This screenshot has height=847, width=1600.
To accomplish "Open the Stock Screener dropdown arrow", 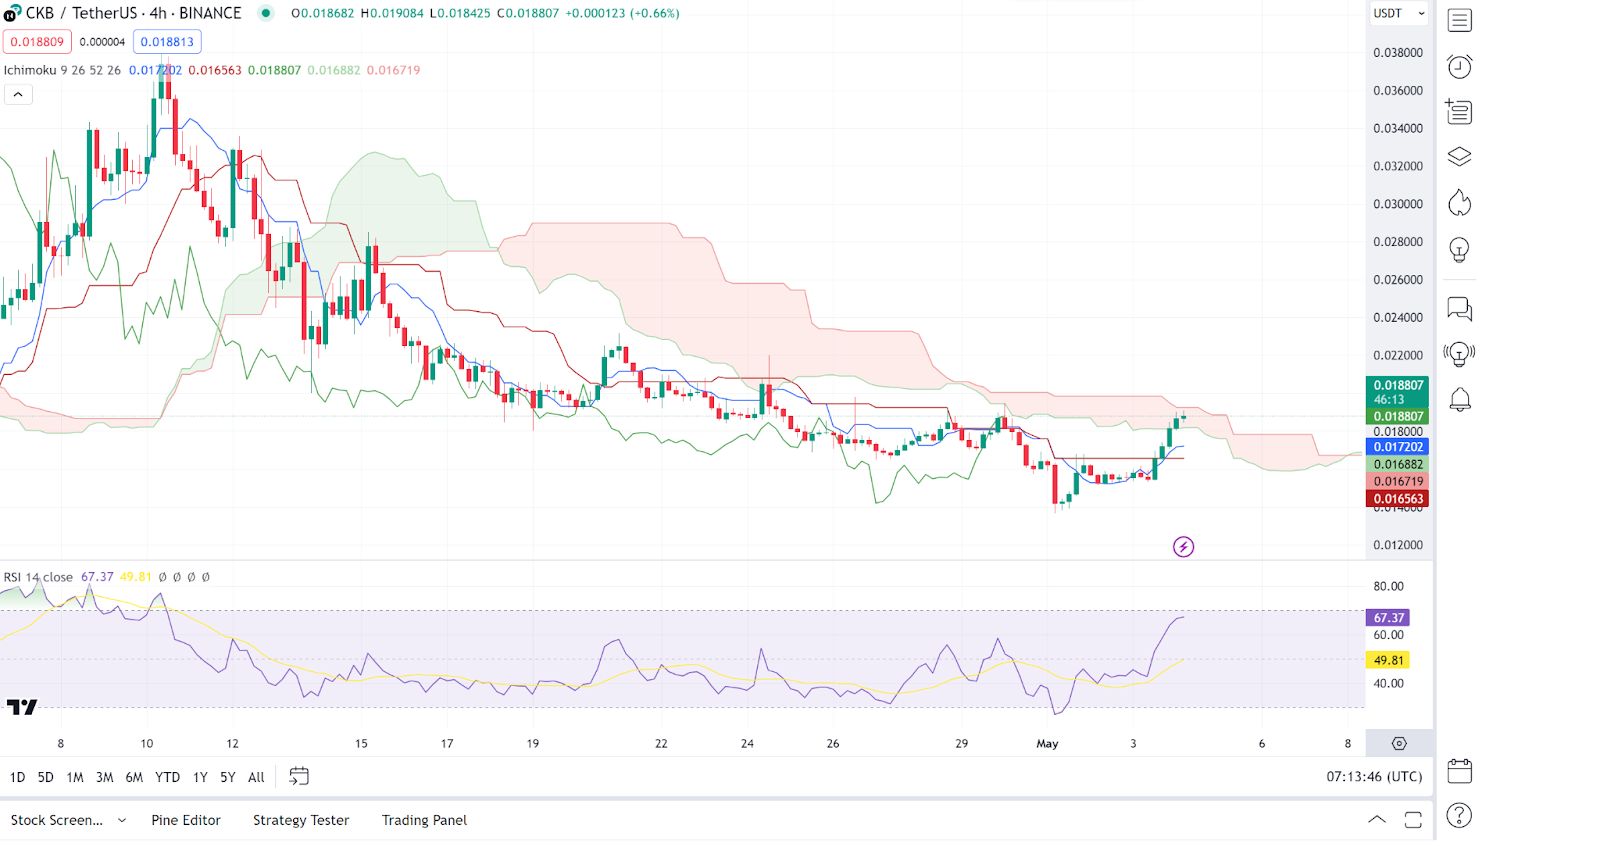I will pyautogui.click(x=122, y=820).
